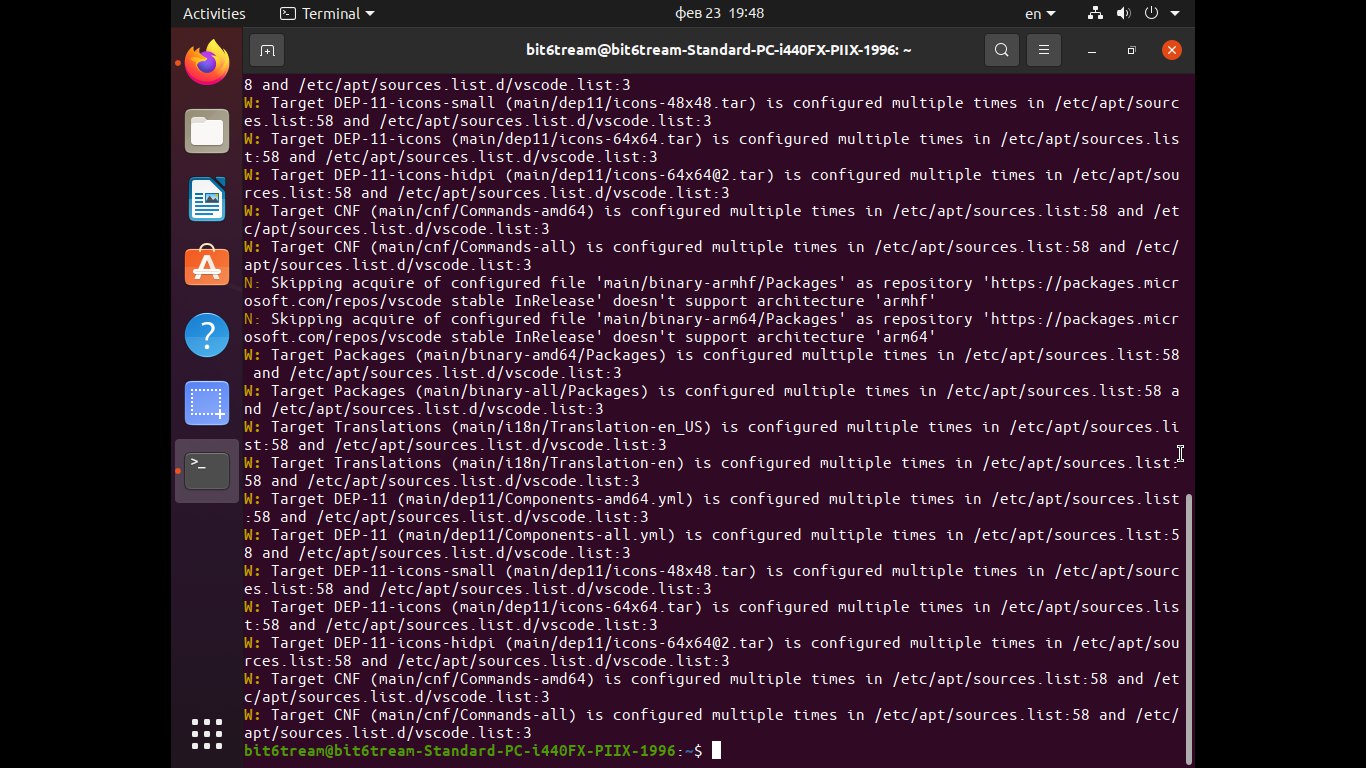
Task: Select the Terminal icon in dock
Action: pos(207,471)
